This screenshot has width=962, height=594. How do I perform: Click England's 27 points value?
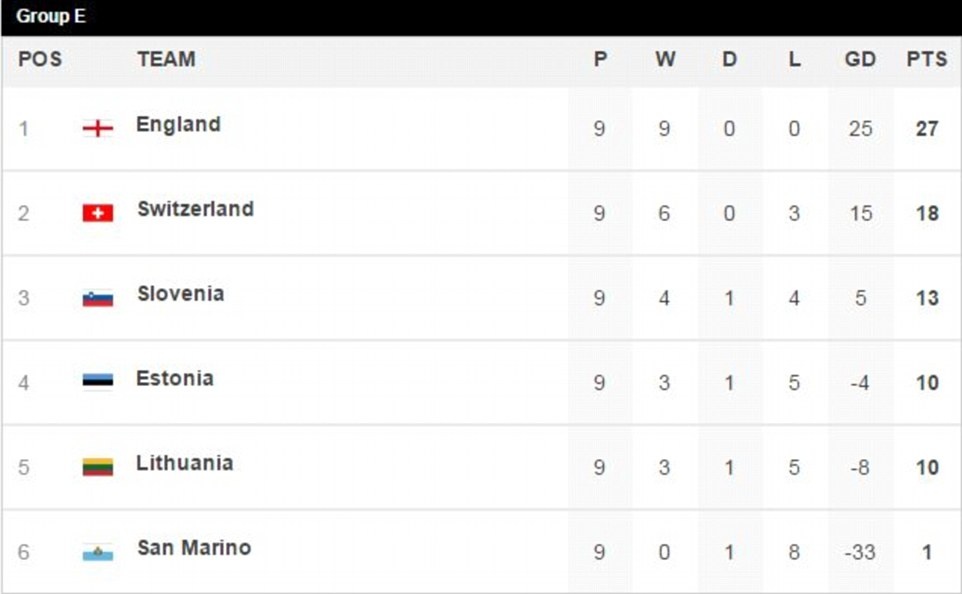tap(927, 129)
